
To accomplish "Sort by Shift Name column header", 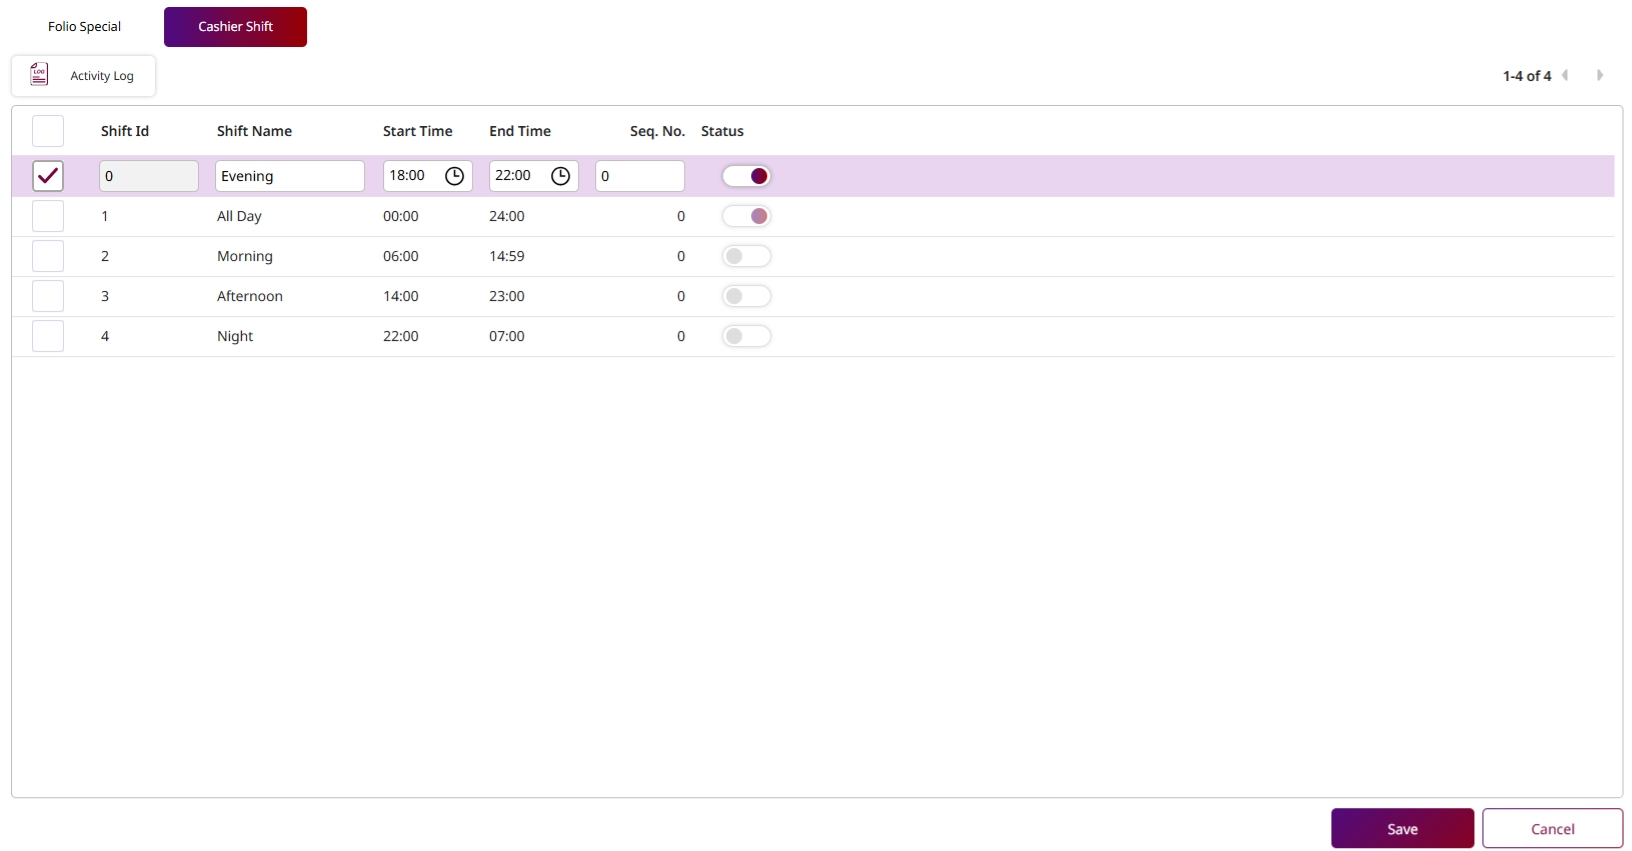I will (x=254, y=131).
